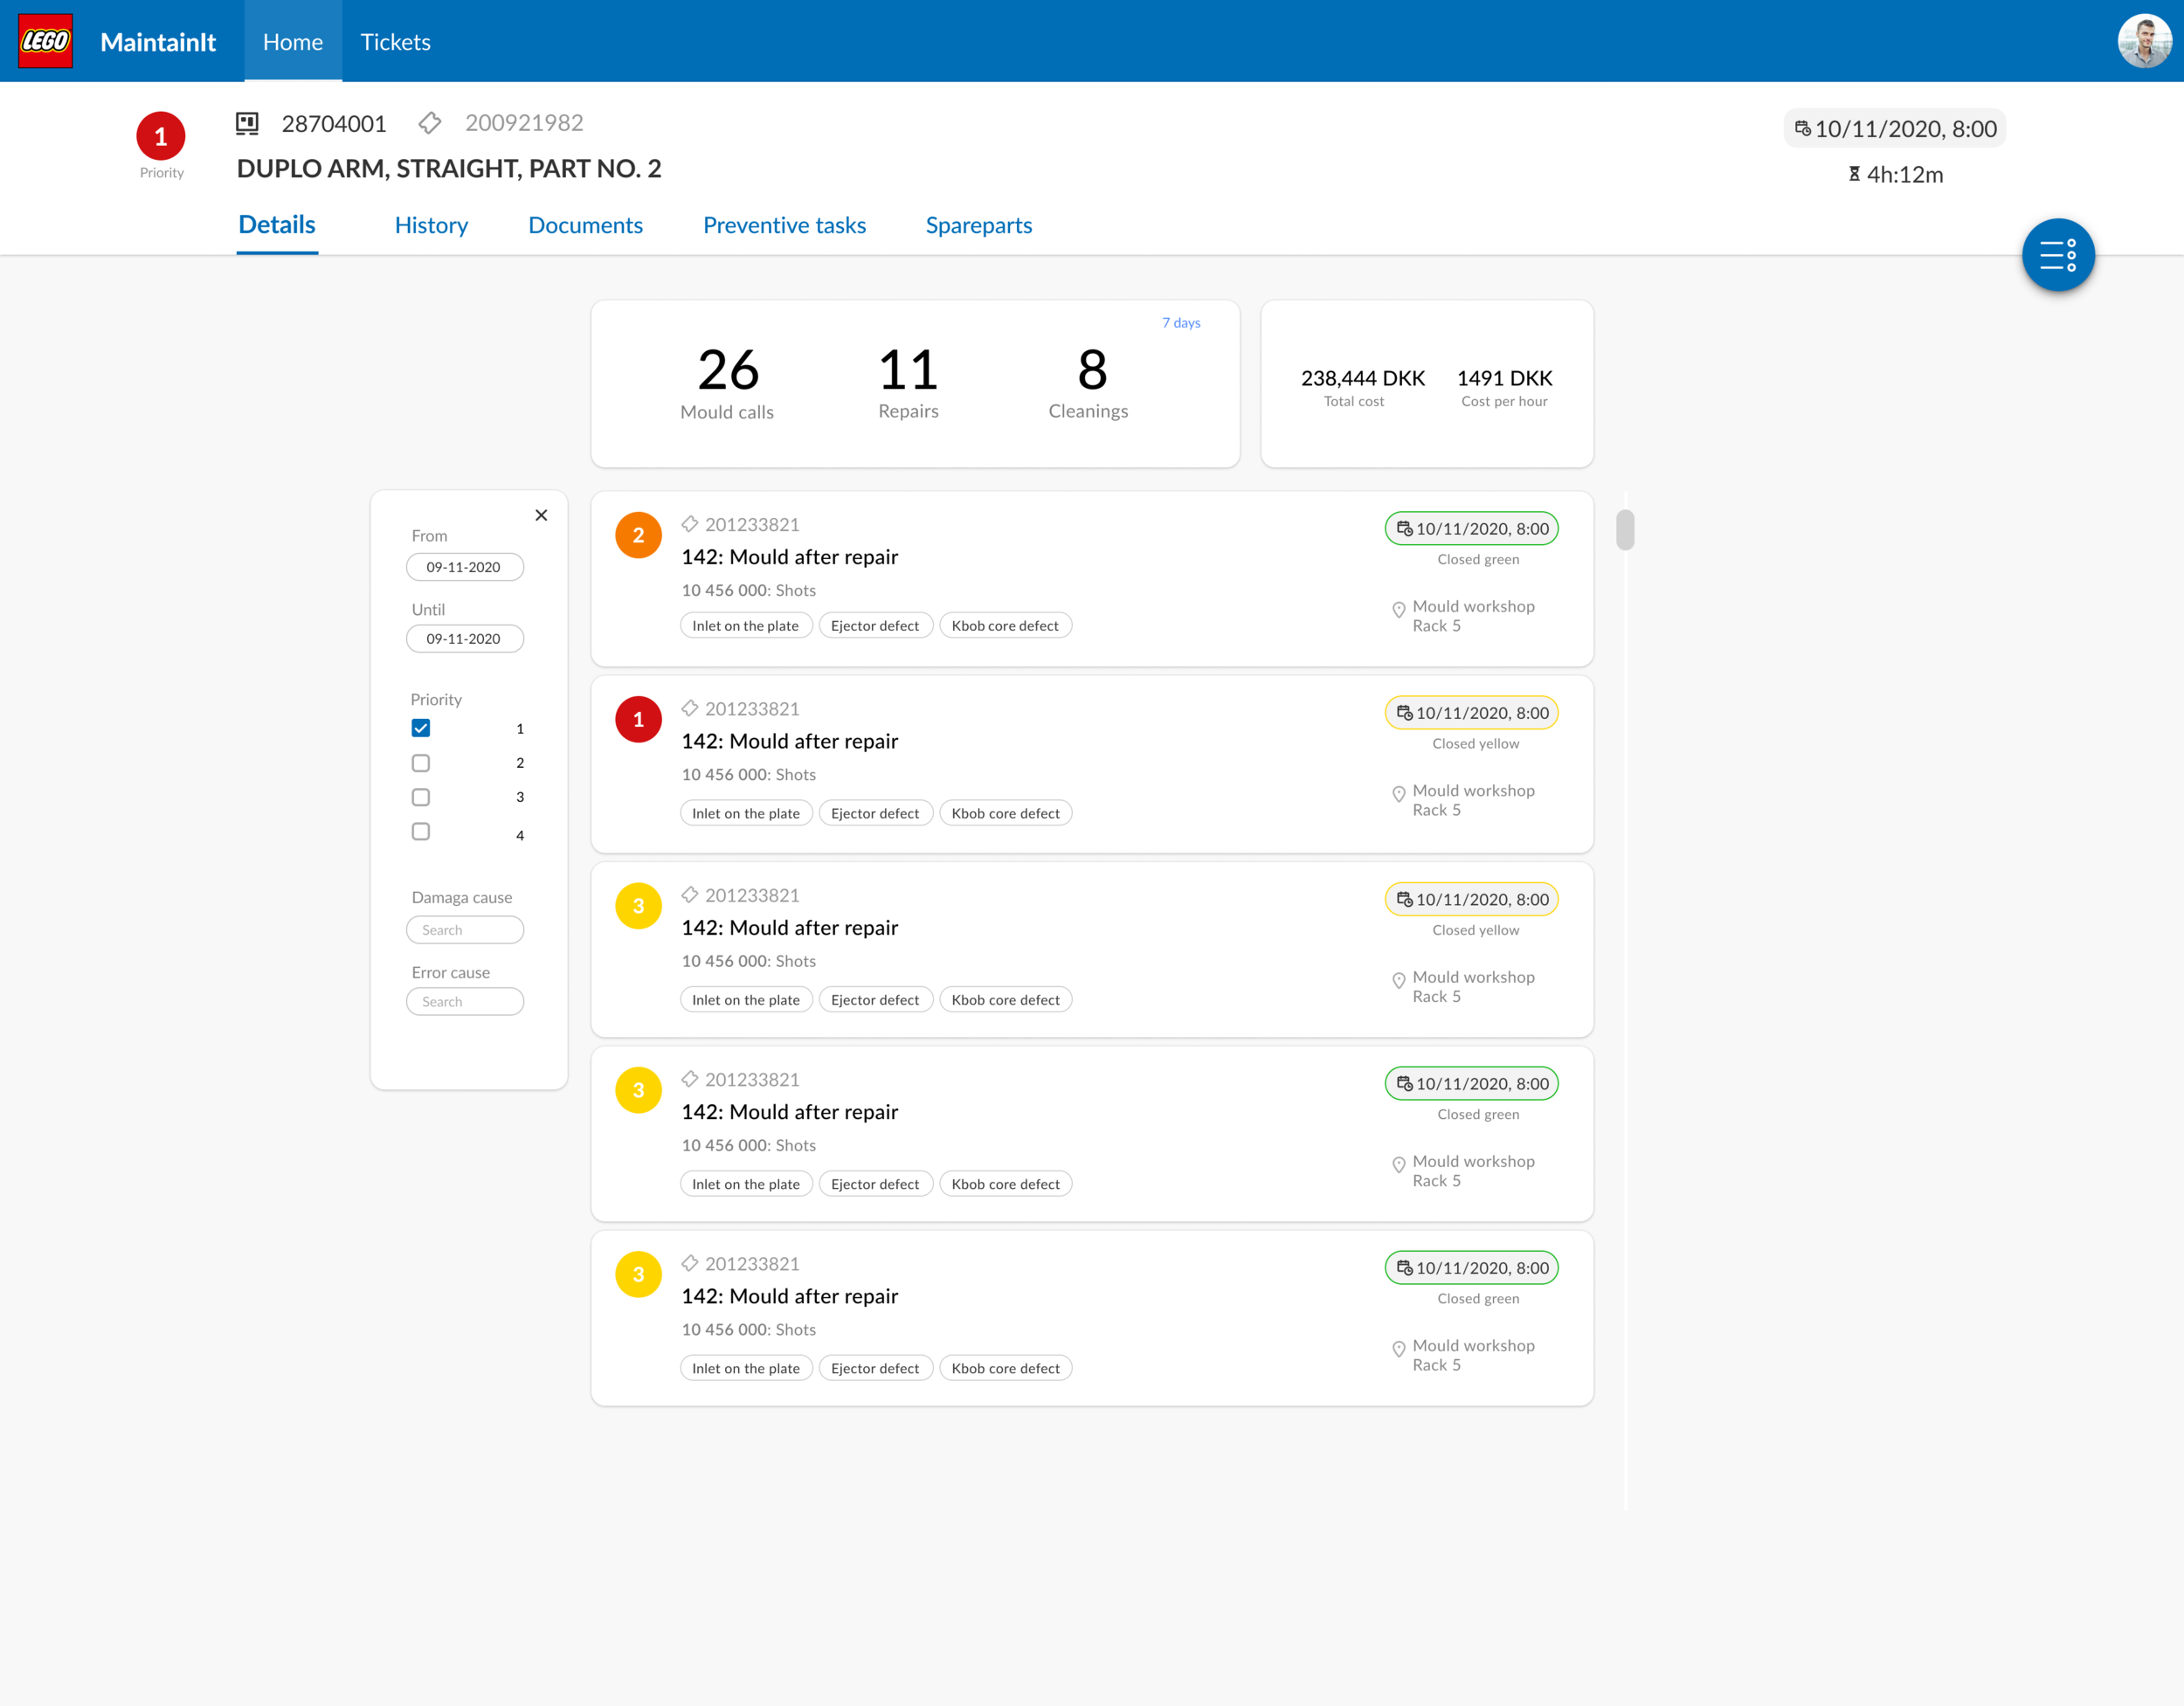Click the blue floating menu list button
The height and width of the screenshot is (1706, 2184).
pos(2057,255)
